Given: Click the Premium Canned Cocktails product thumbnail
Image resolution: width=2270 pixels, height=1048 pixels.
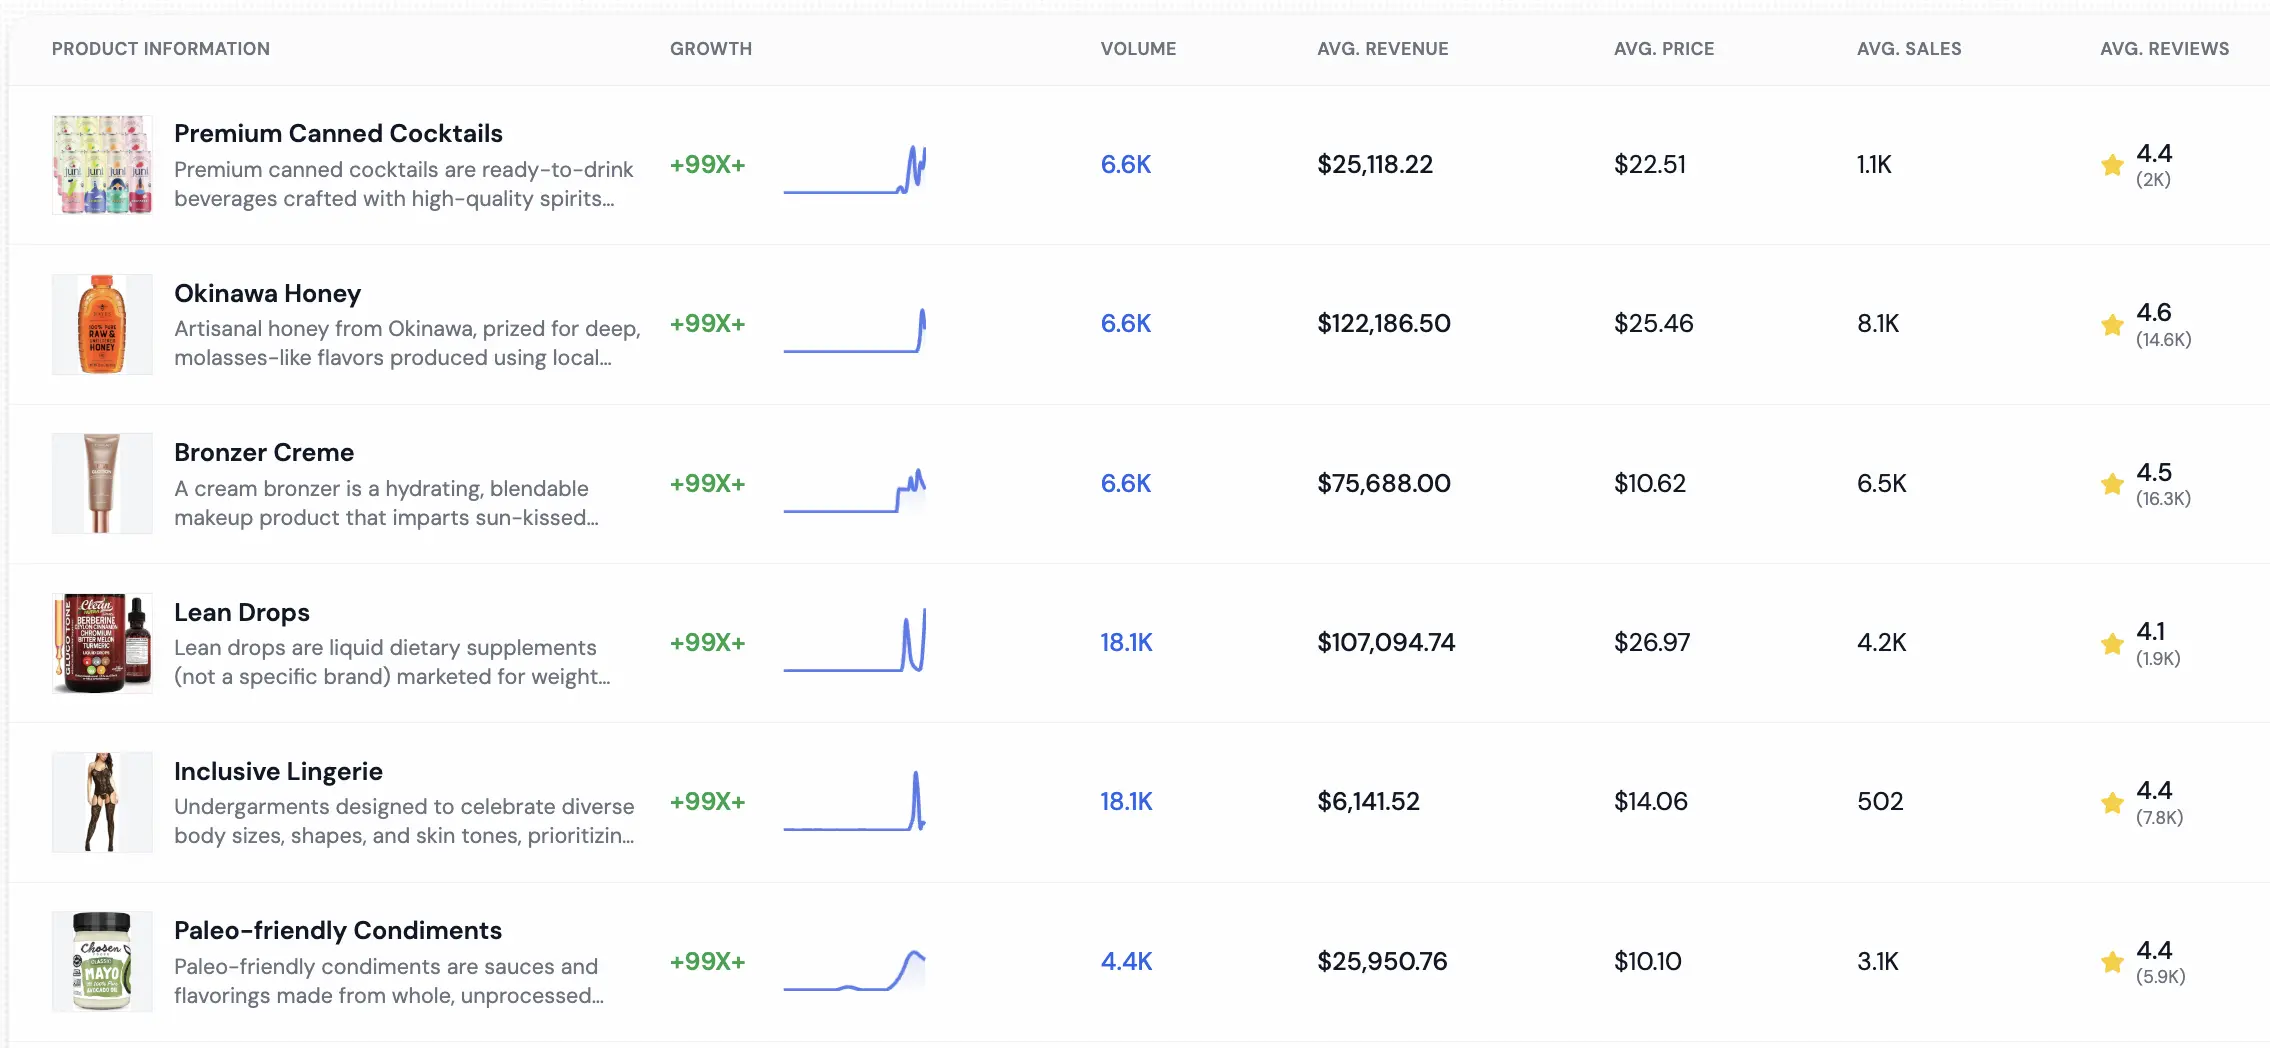Looking at the screenshot, I should (103, 165).
